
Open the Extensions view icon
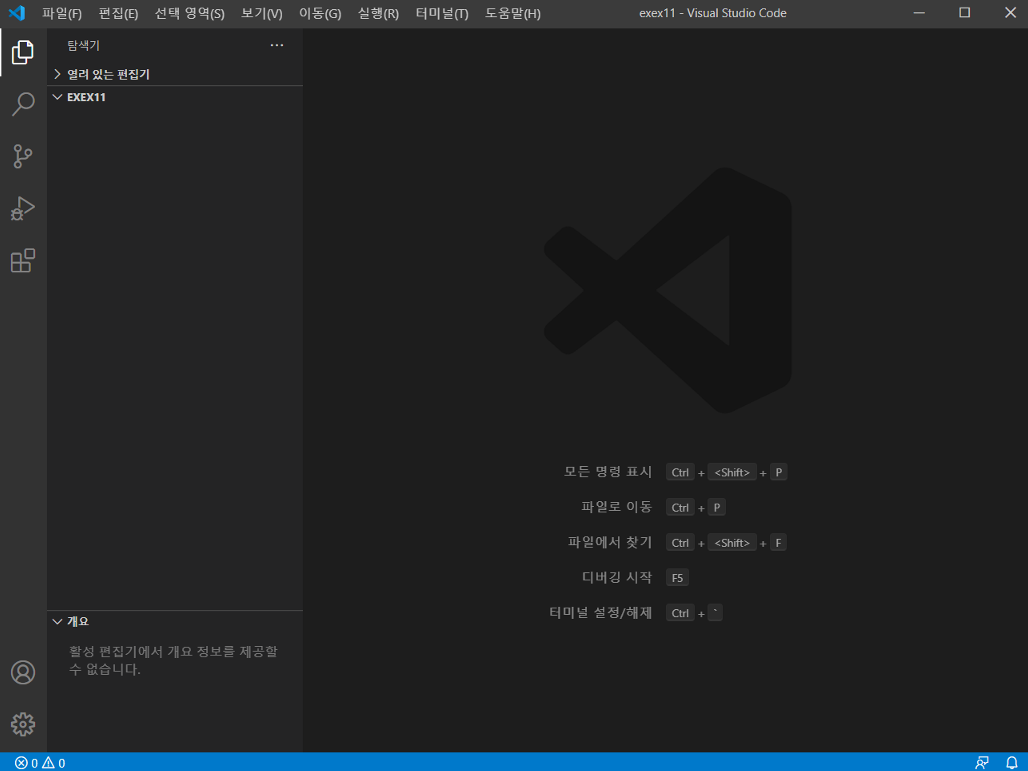23,260
